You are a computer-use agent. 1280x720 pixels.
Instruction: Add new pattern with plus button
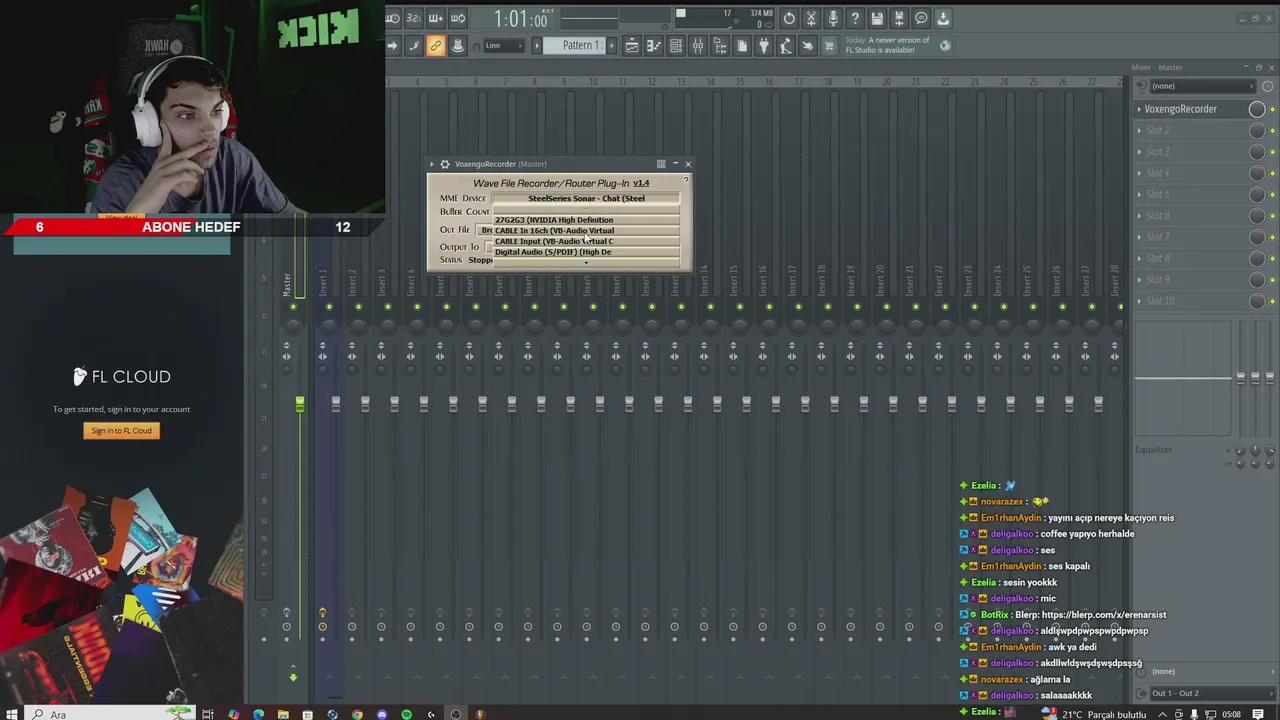611,45
